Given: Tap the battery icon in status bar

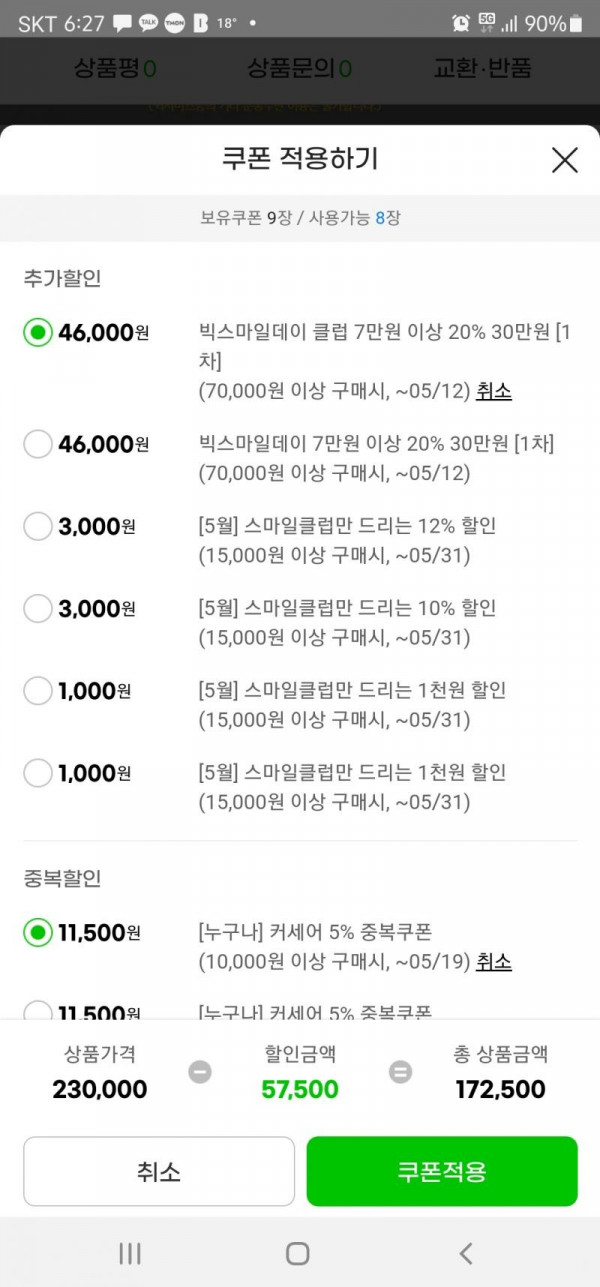Looking at the screenshot, I should point(576,23).
